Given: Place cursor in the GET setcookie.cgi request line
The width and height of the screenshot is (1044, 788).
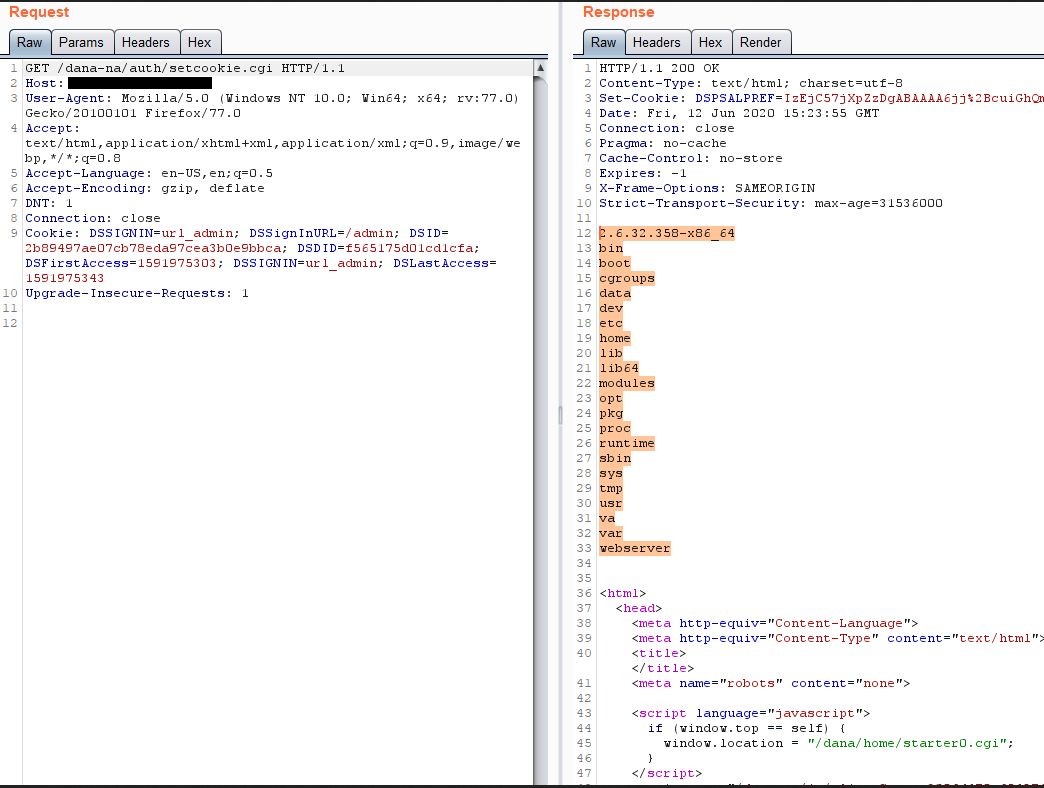Looking at the screenshot, I should [x=185, y=68].
